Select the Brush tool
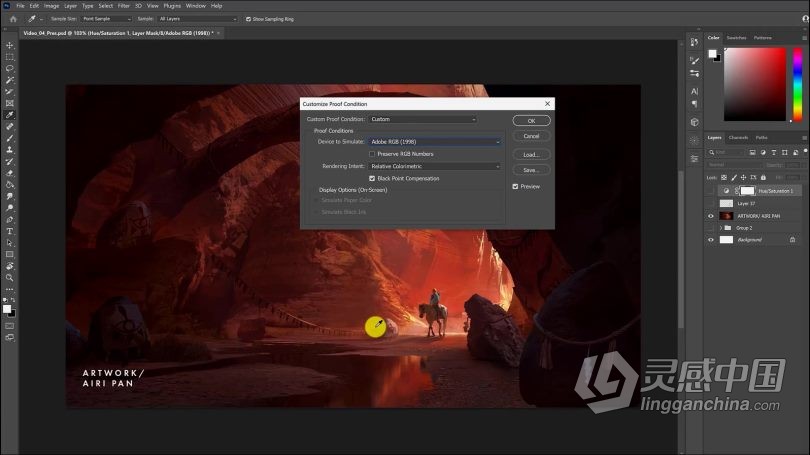Image resolution: width=810 pixels, height=455 pixels. click(9, 138)
